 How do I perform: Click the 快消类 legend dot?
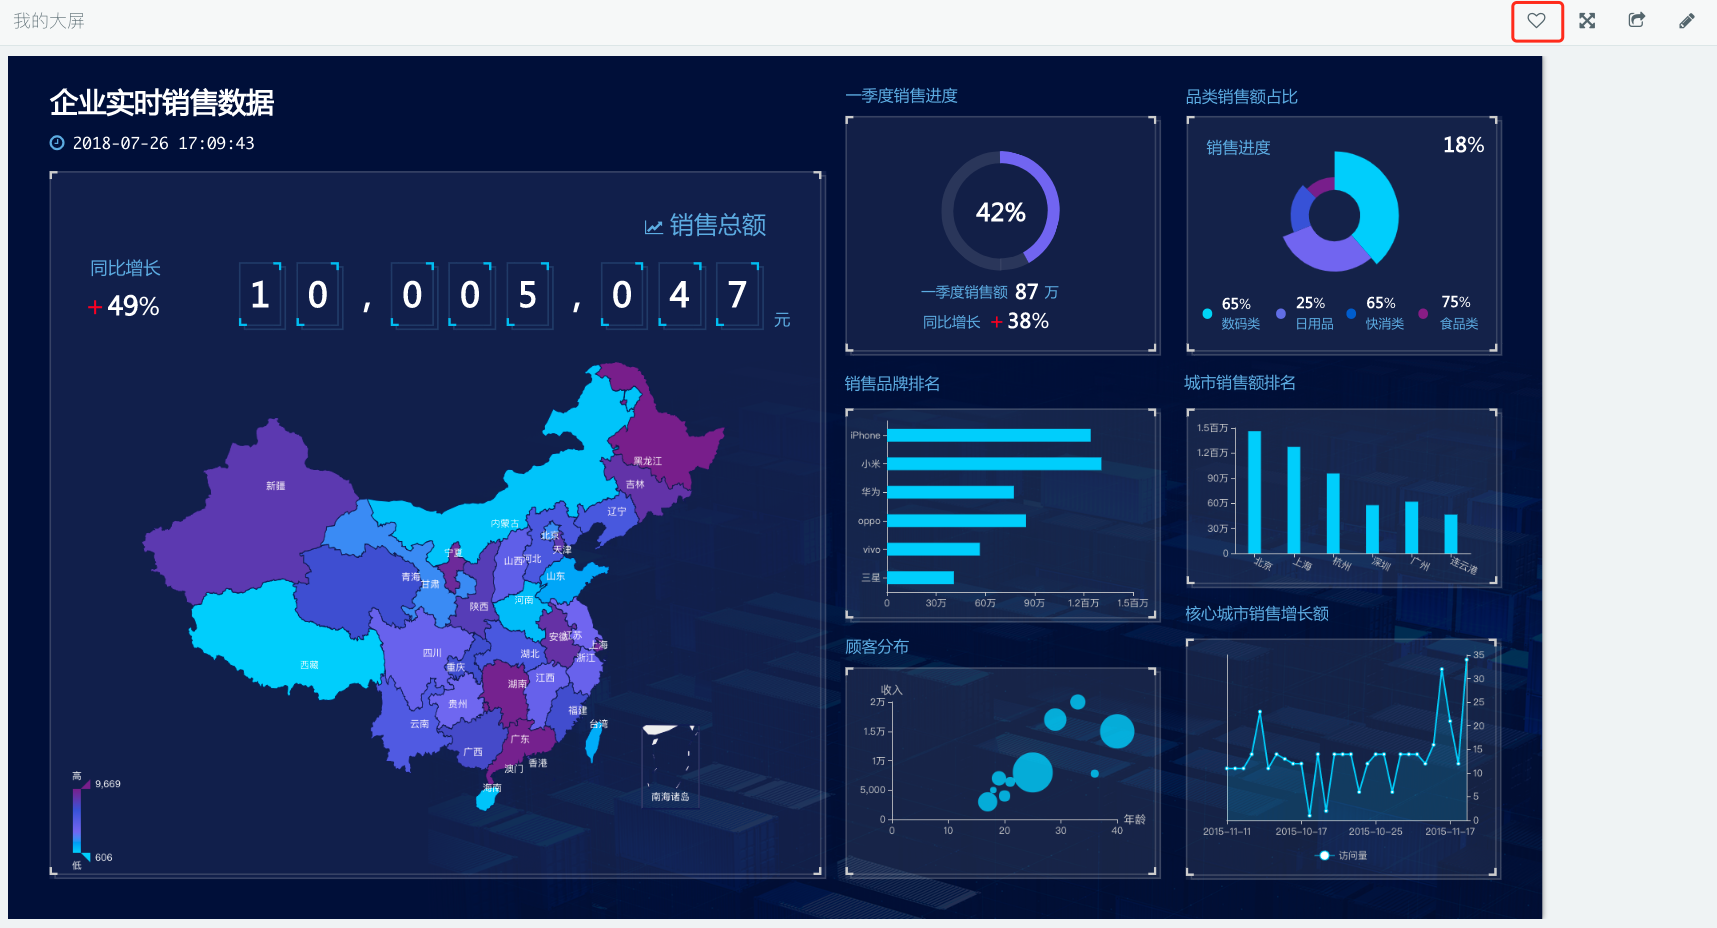[1351, 314]
